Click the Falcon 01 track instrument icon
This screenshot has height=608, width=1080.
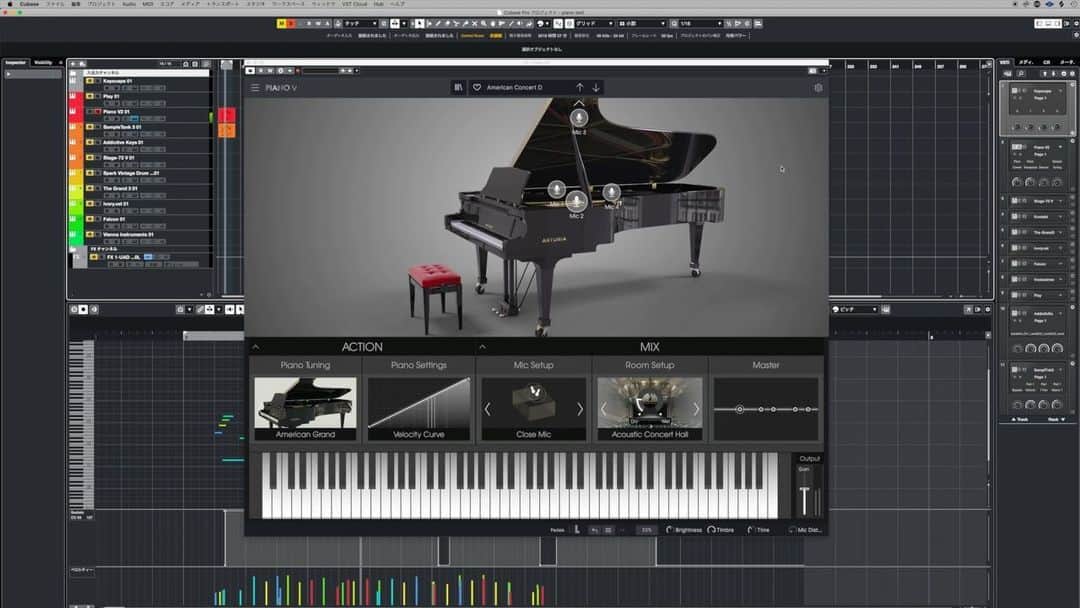click(73, 220)
